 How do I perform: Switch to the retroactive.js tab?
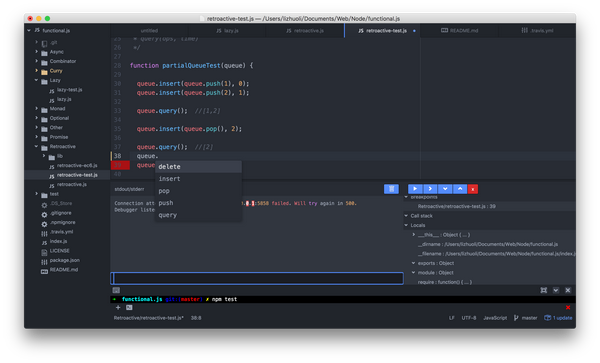[305, 31]
